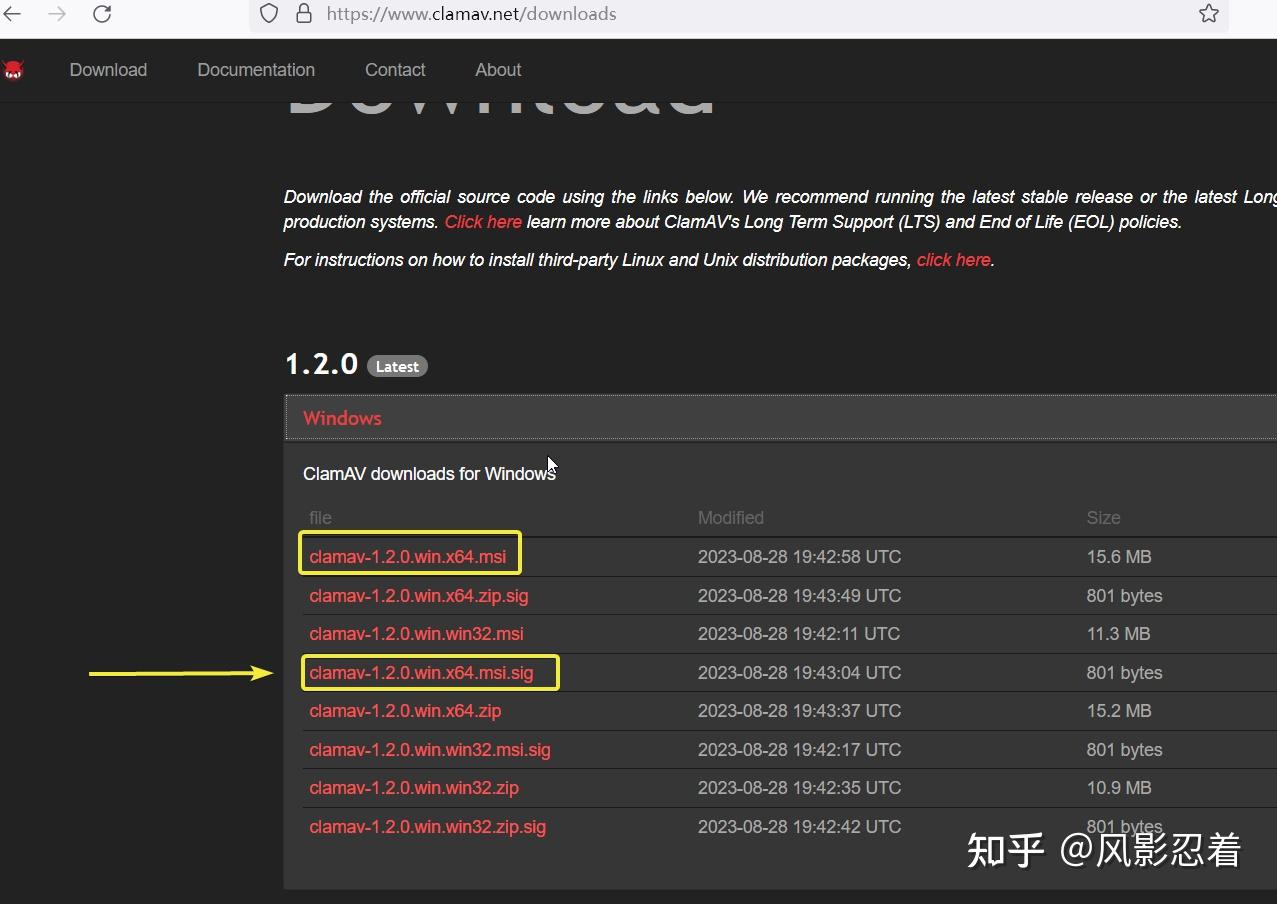Click the 'Size' column header
The width and height of the screenshot is (1277, 904).
click(1104, 518)
